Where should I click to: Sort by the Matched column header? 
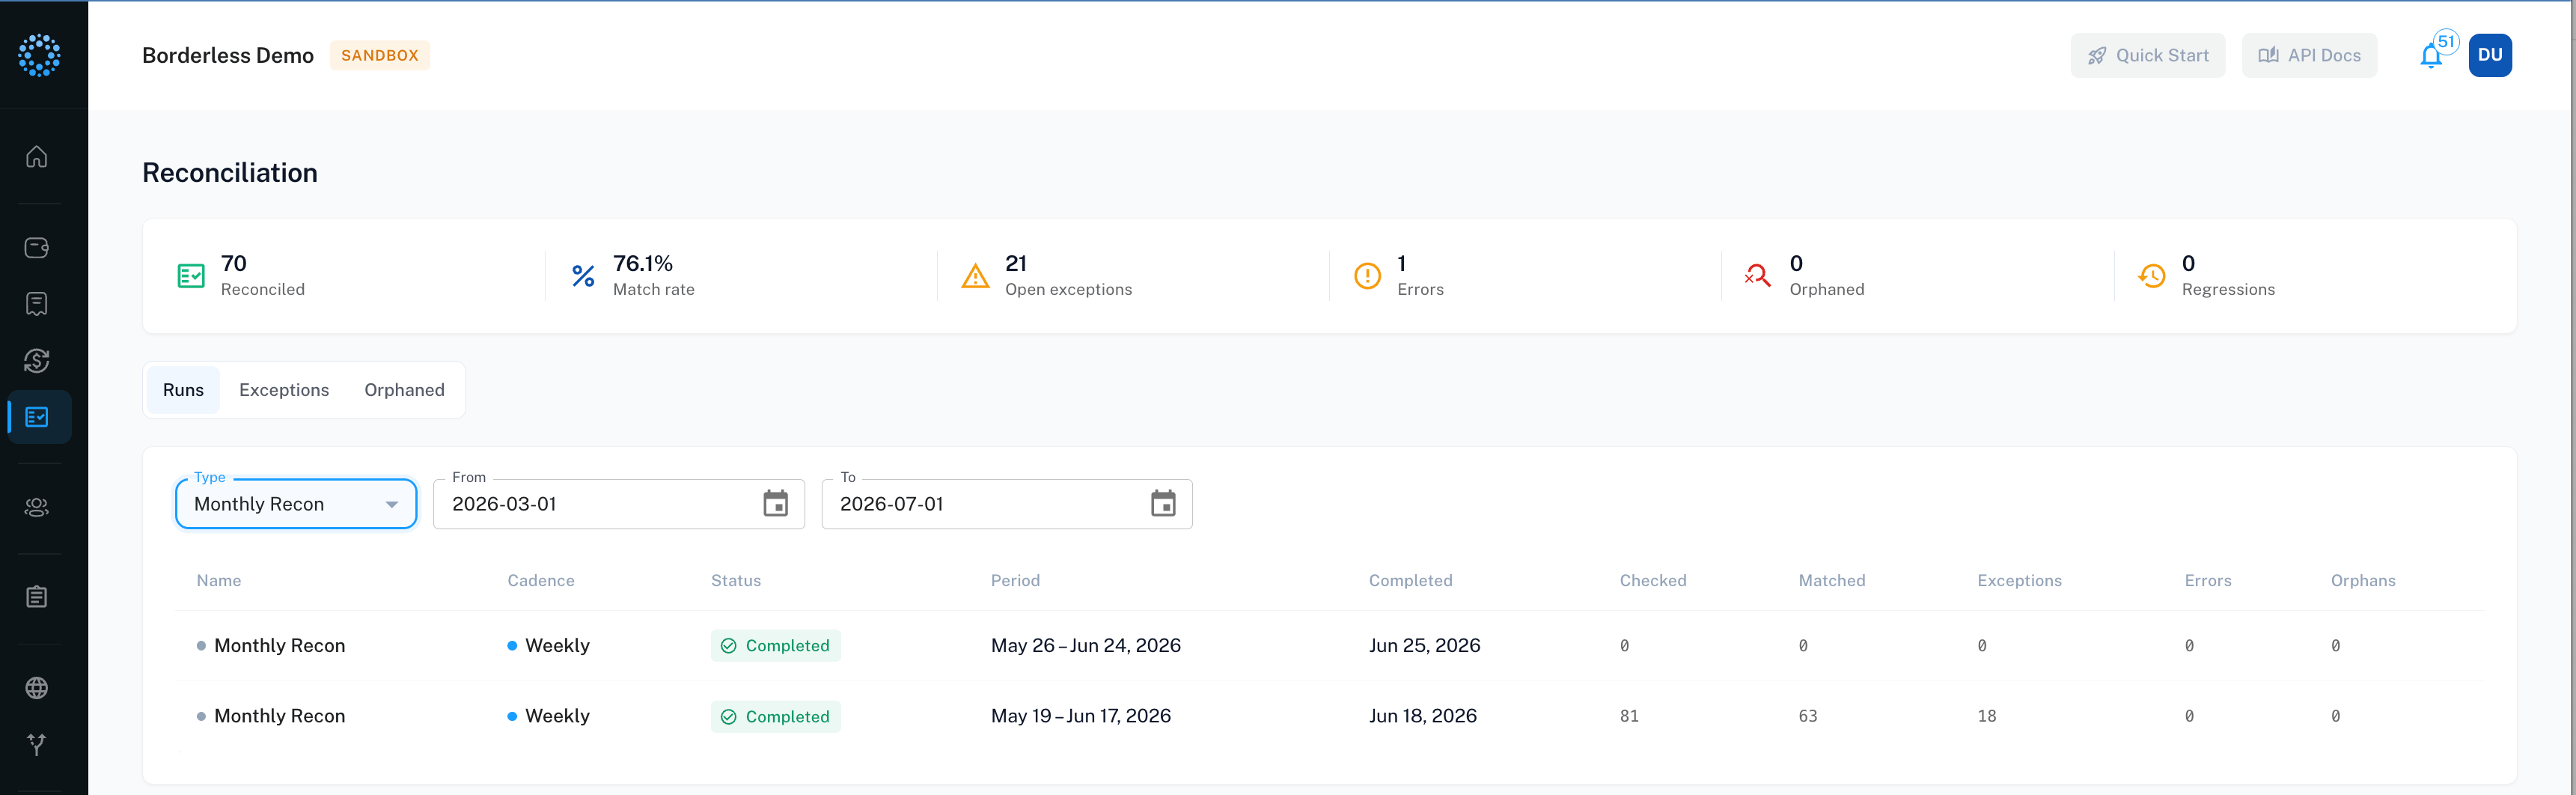(1832, 581)
